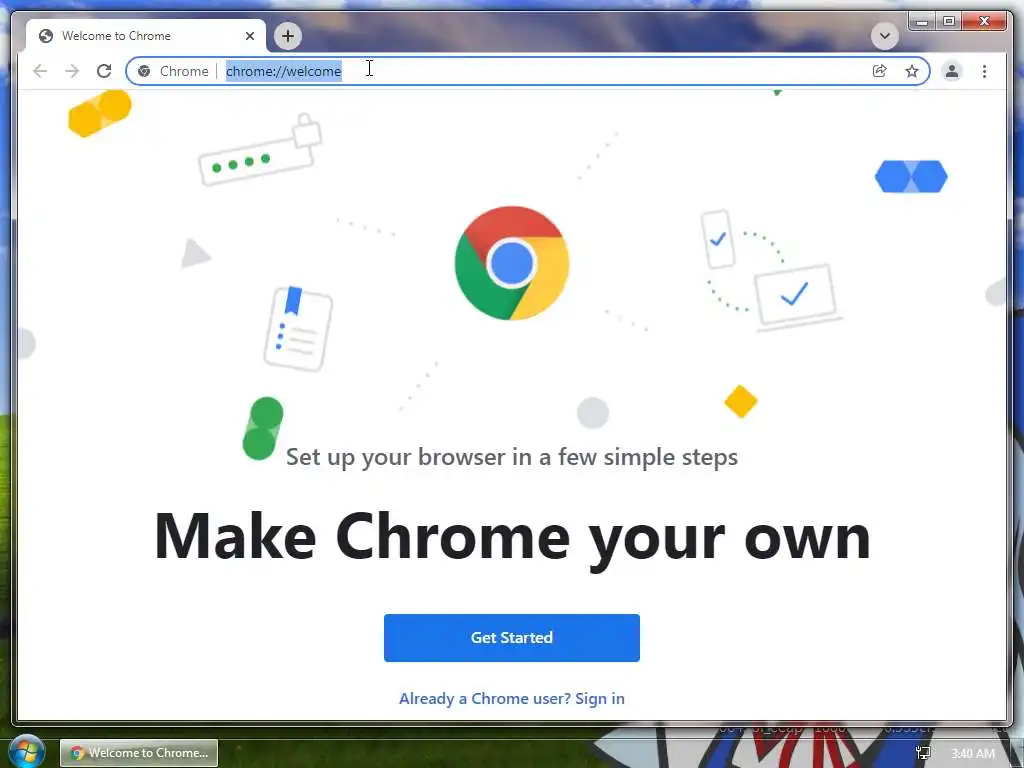1024x768 pixels.
Task: Click the Get Started button
Action: (511, 637)
